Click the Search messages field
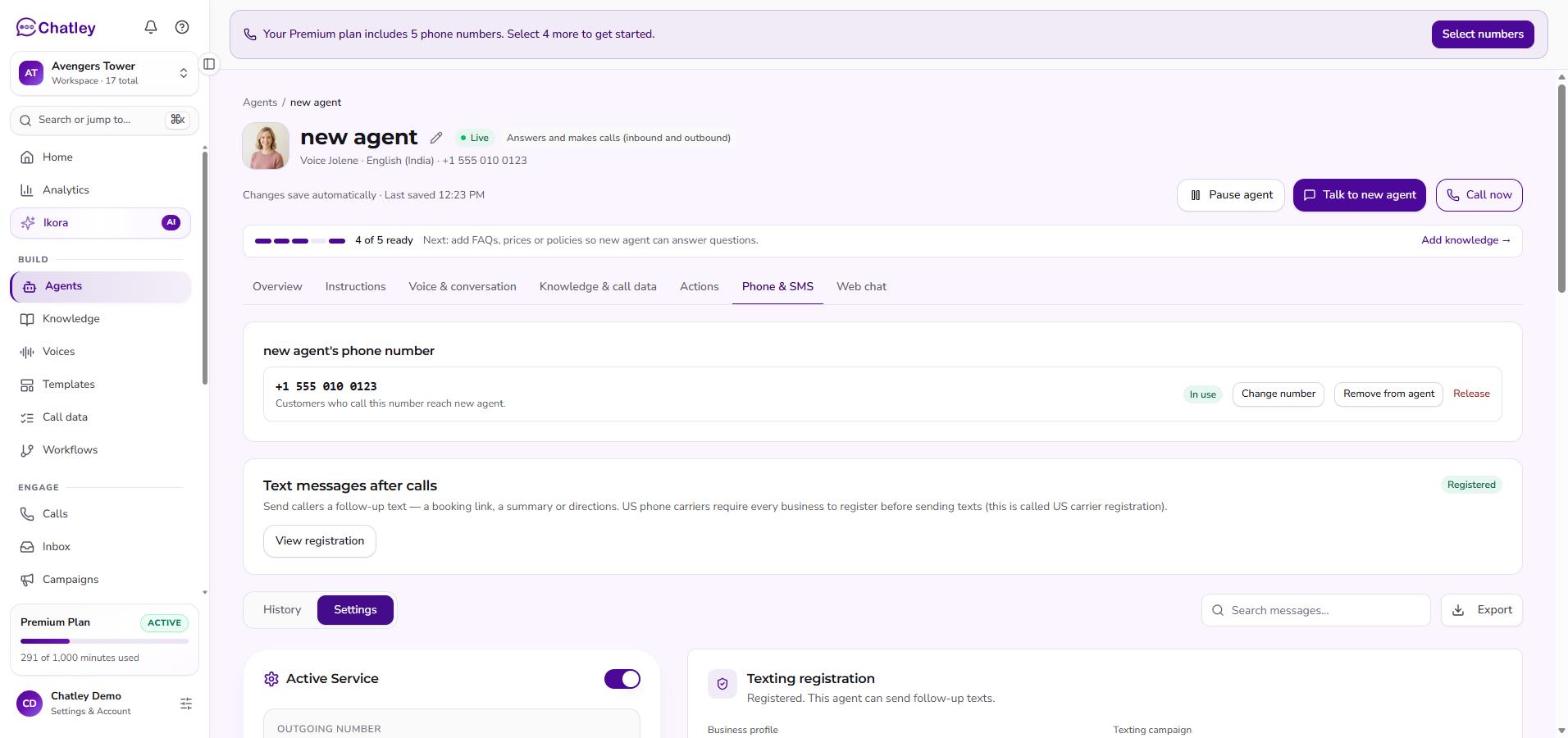Image resolution: width=1568 pixels, height=738 pixels. point(1316,610)
